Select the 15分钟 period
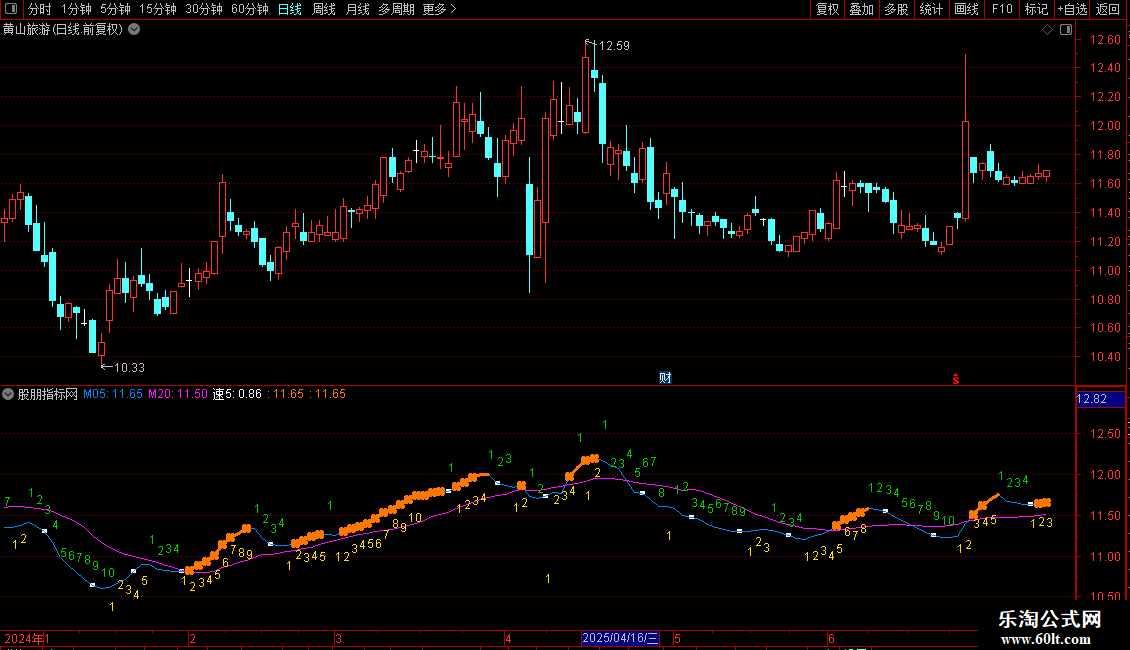1130x650 pixels. [157, 9]
